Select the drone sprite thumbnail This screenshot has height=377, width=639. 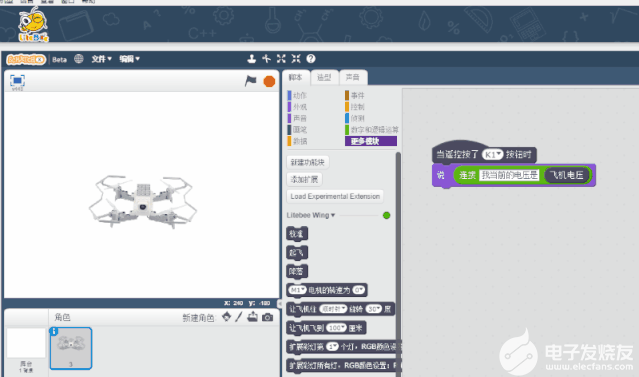71,348
